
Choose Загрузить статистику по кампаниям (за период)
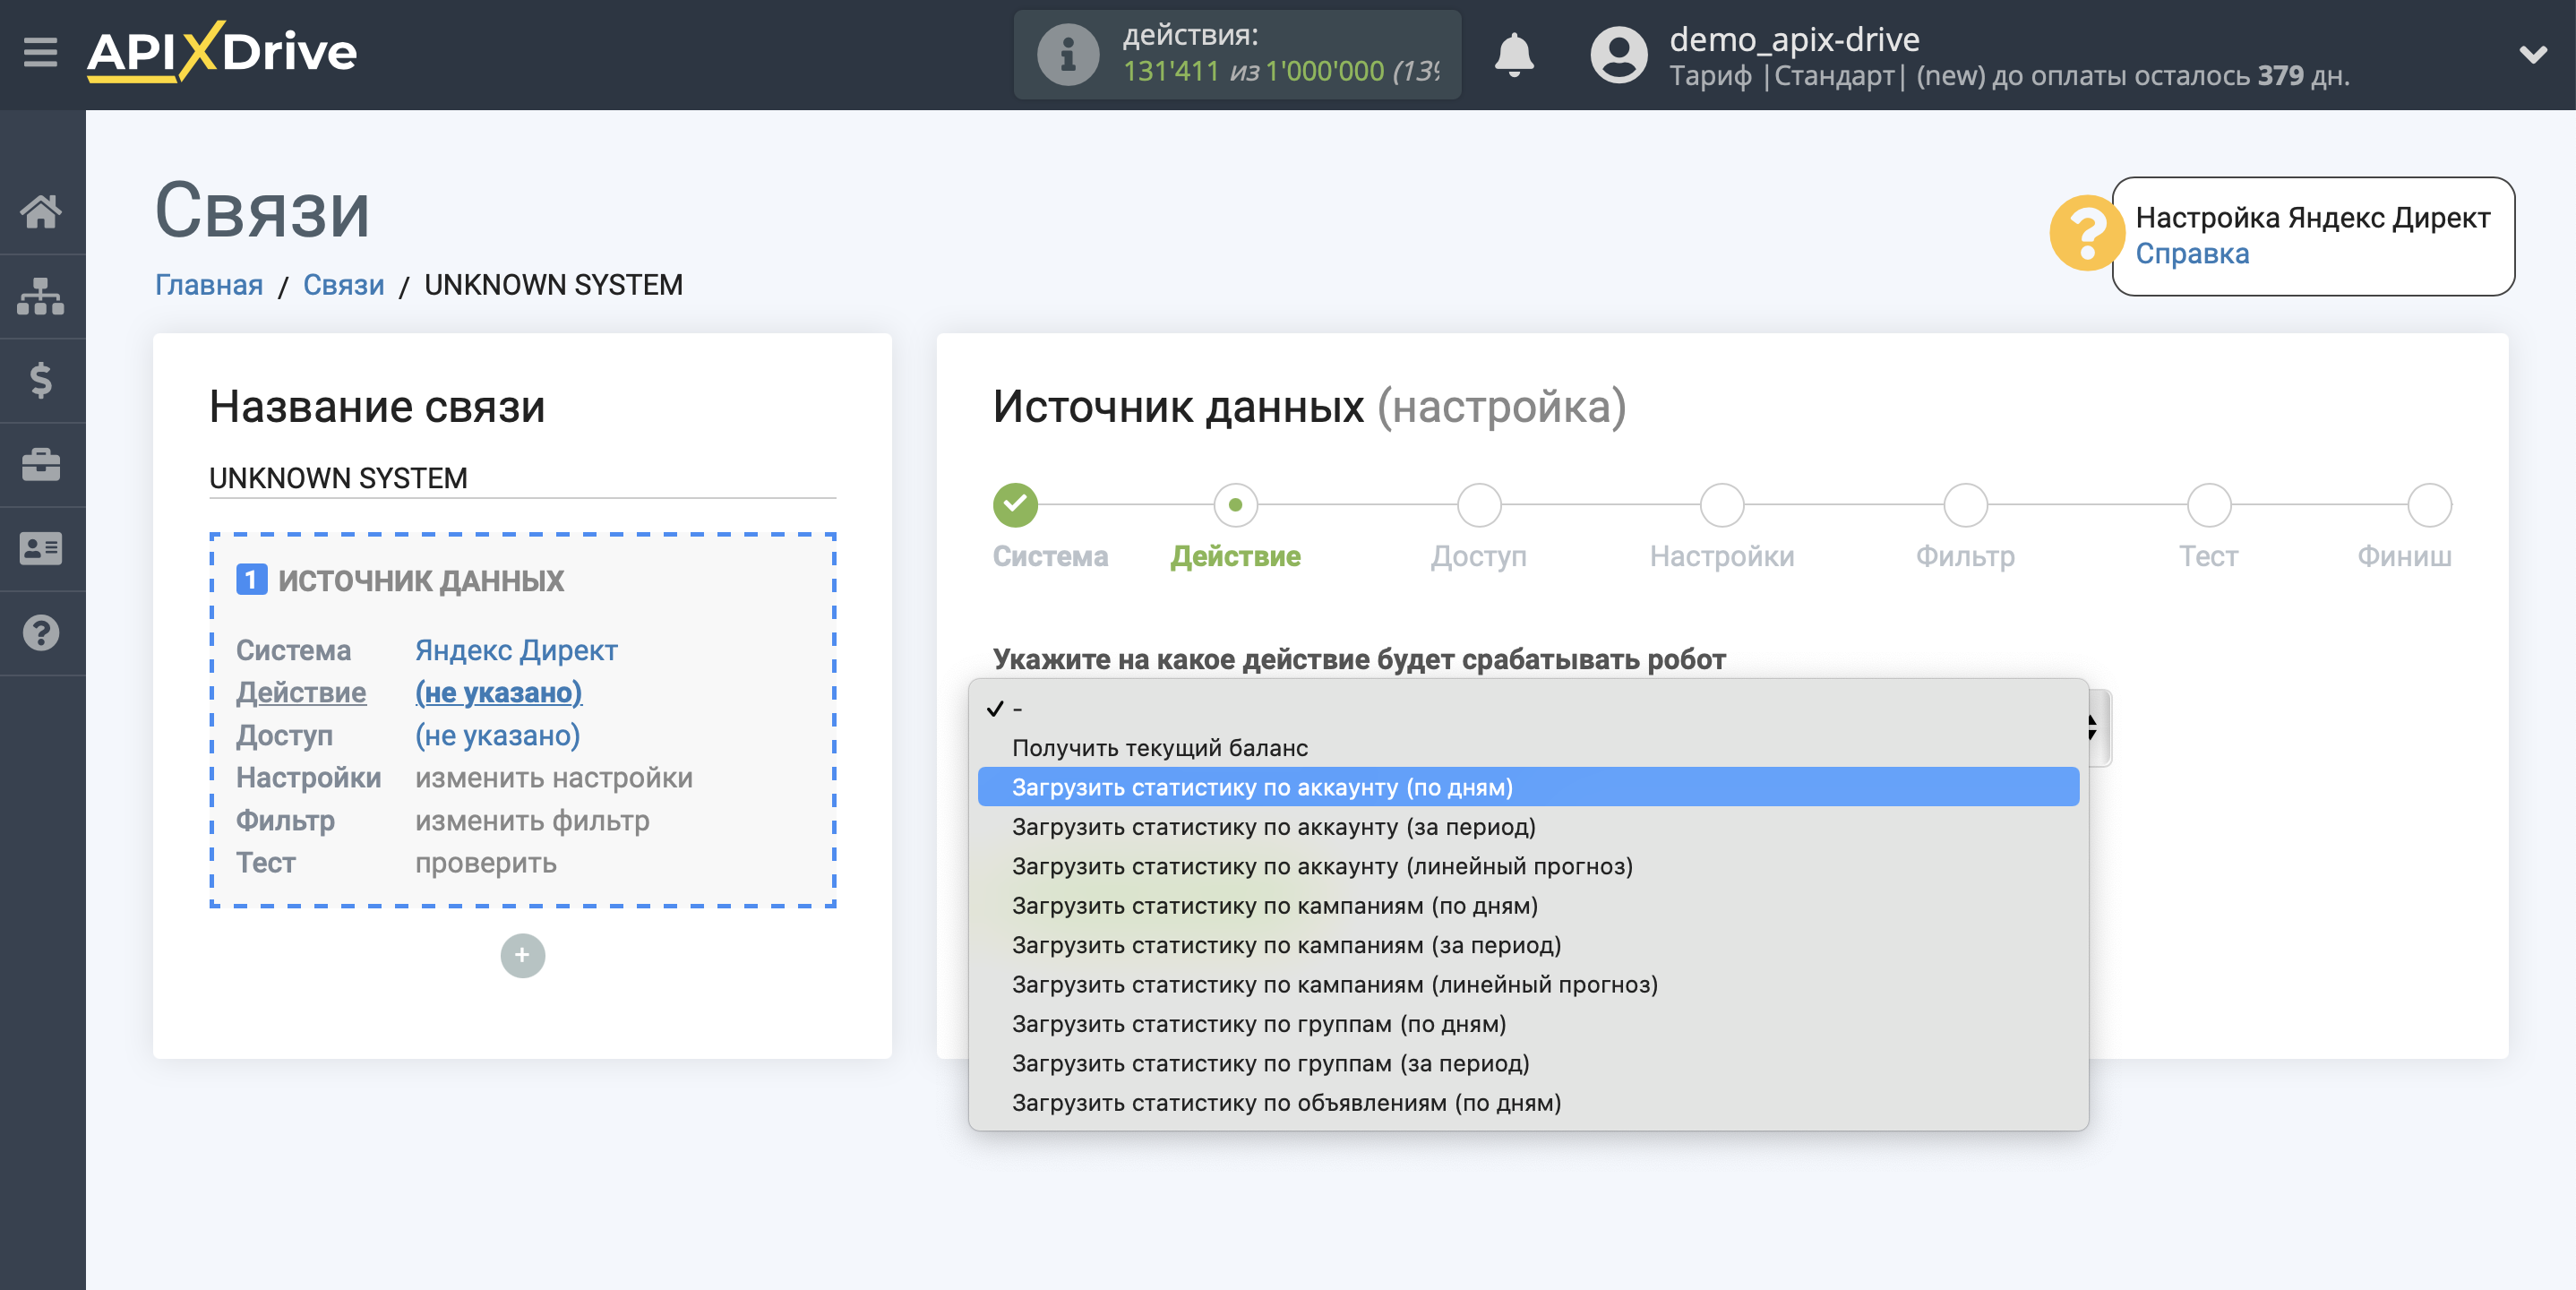pyautogui.click(x=1528, y=945)
